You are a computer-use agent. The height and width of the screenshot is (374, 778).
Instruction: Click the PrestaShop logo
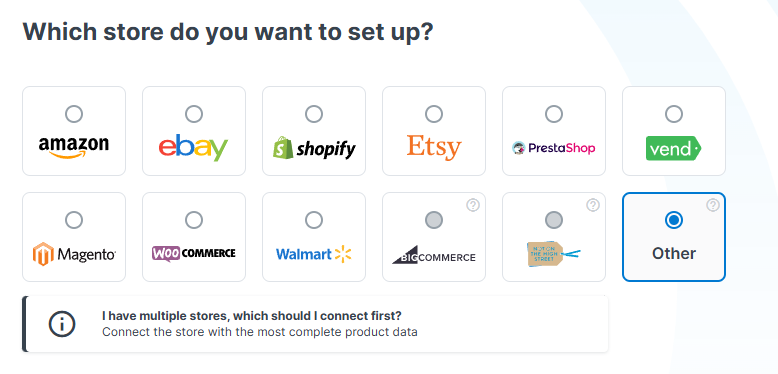coord(554,148)
